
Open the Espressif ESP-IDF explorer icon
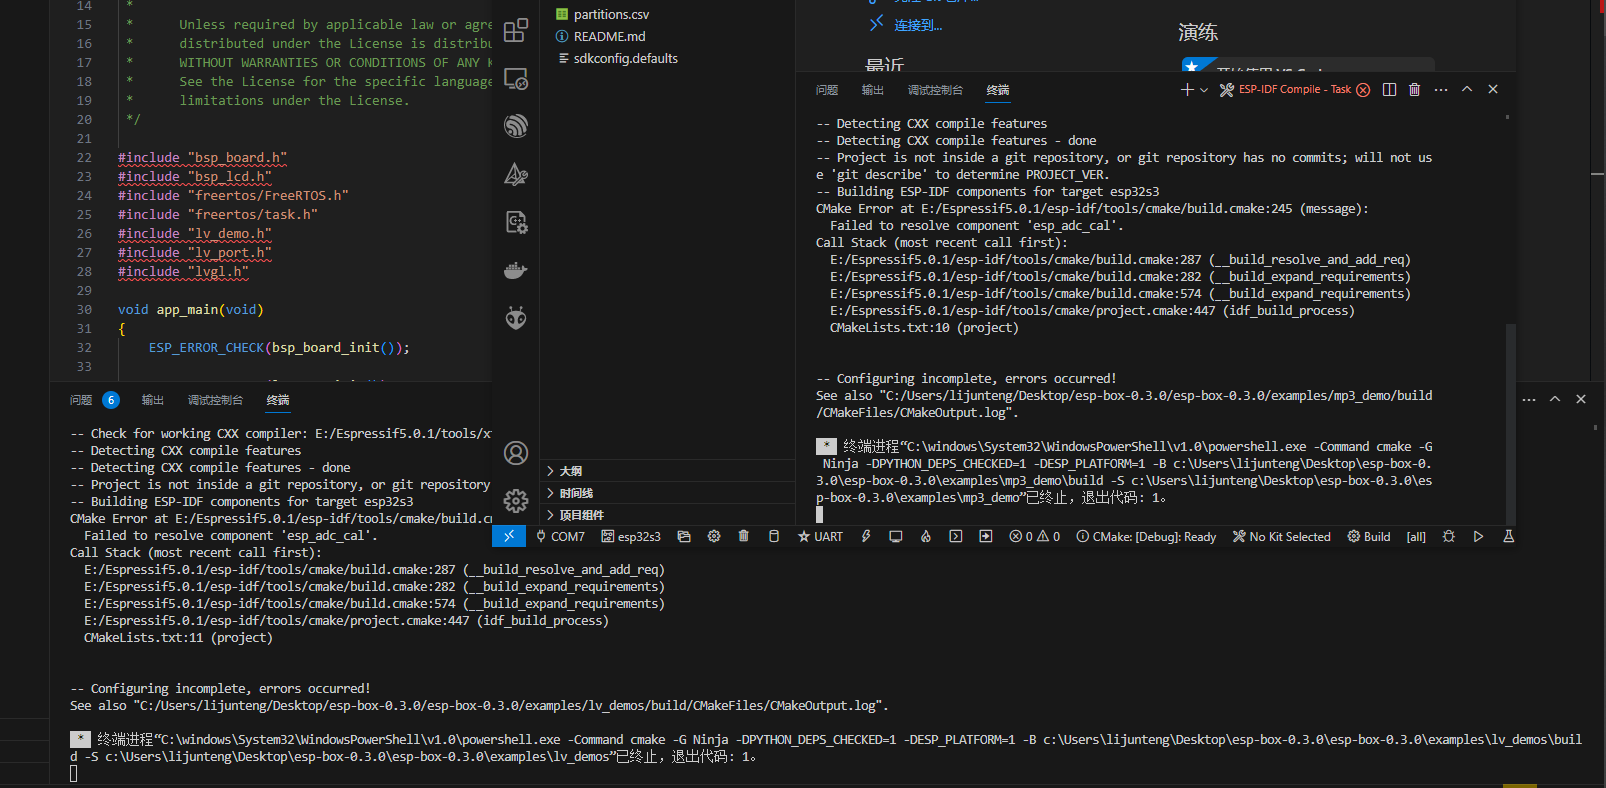(516, 126)
